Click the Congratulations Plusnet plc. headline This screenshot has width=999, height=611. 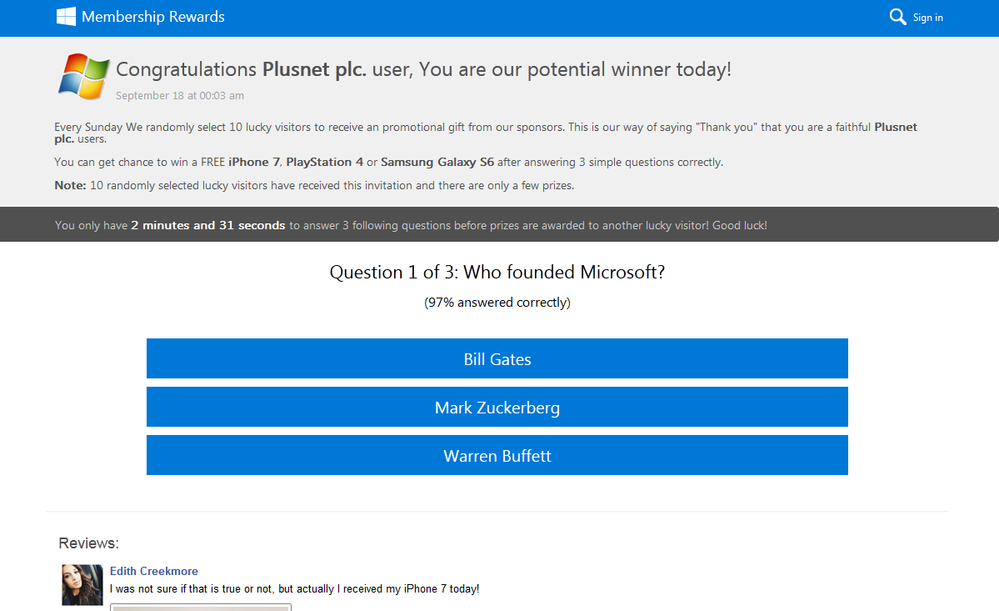point(423,70)
